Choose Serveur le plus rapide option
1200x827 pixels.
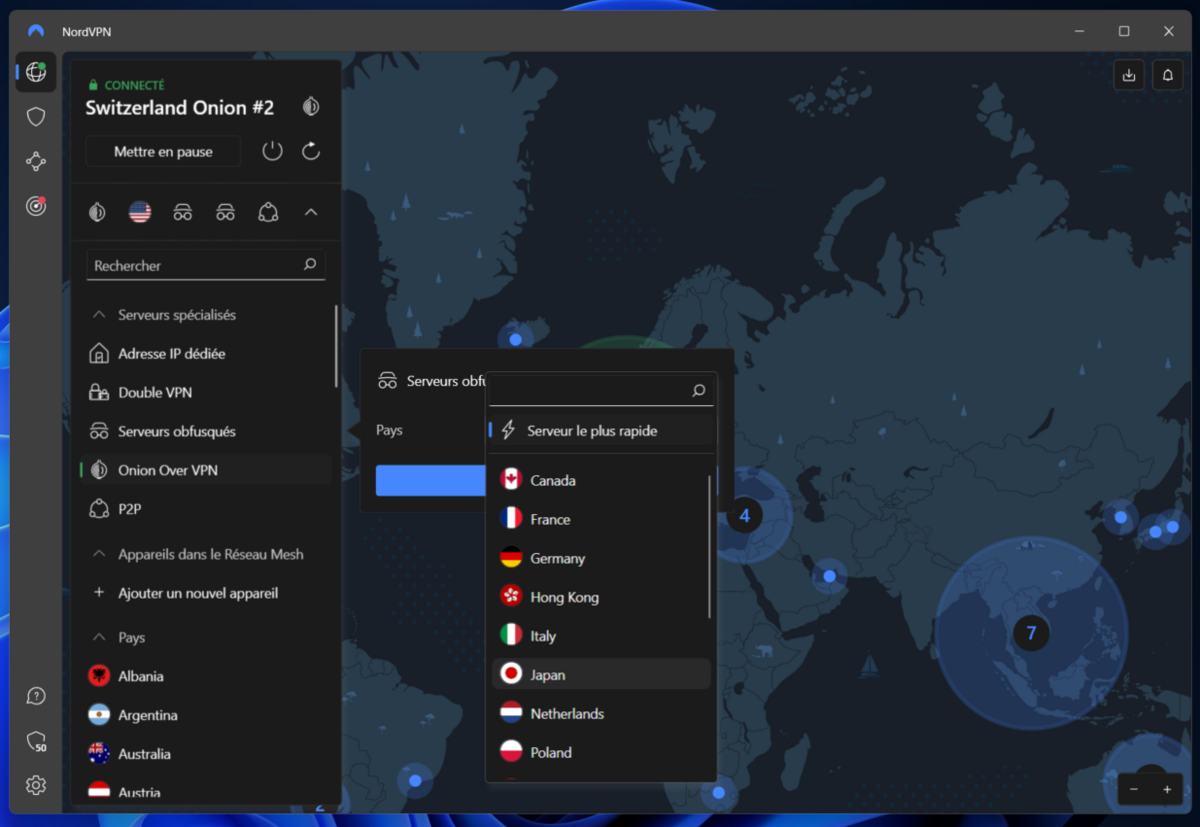click(601, 431)
